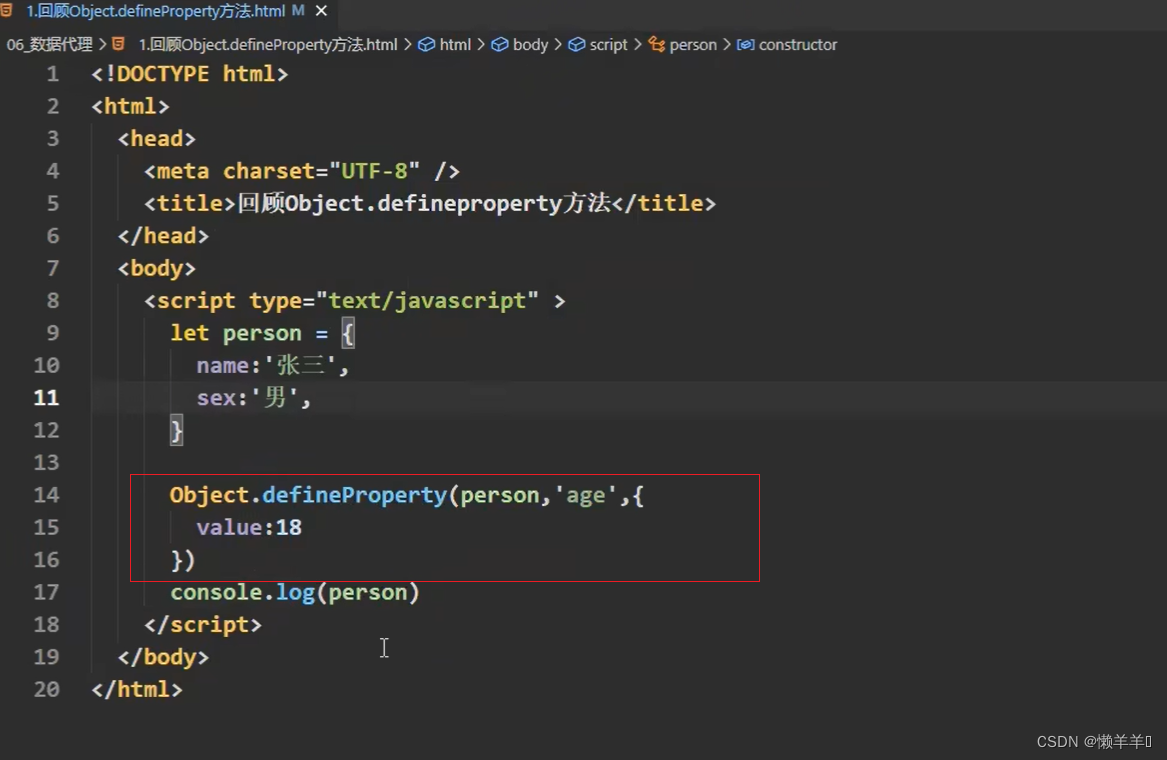Select the body breadcrumb symbol
1167x760 pixels.
click(530, 45)
